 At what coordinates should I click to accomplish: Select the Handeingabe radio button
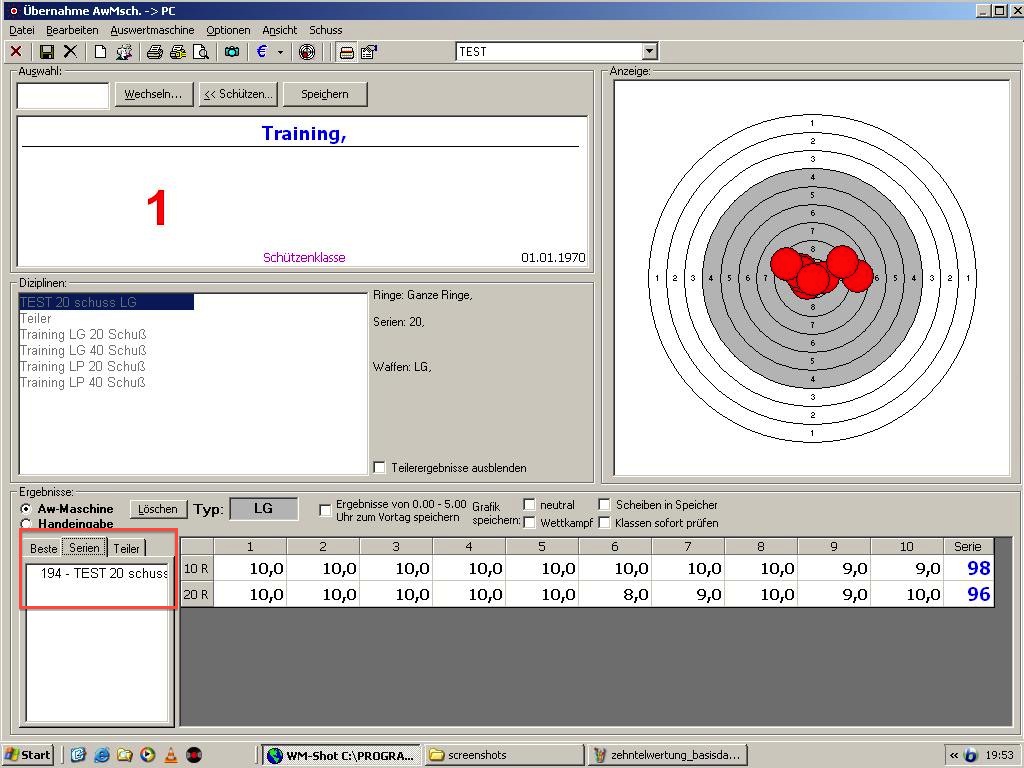[x=27, y=524]
